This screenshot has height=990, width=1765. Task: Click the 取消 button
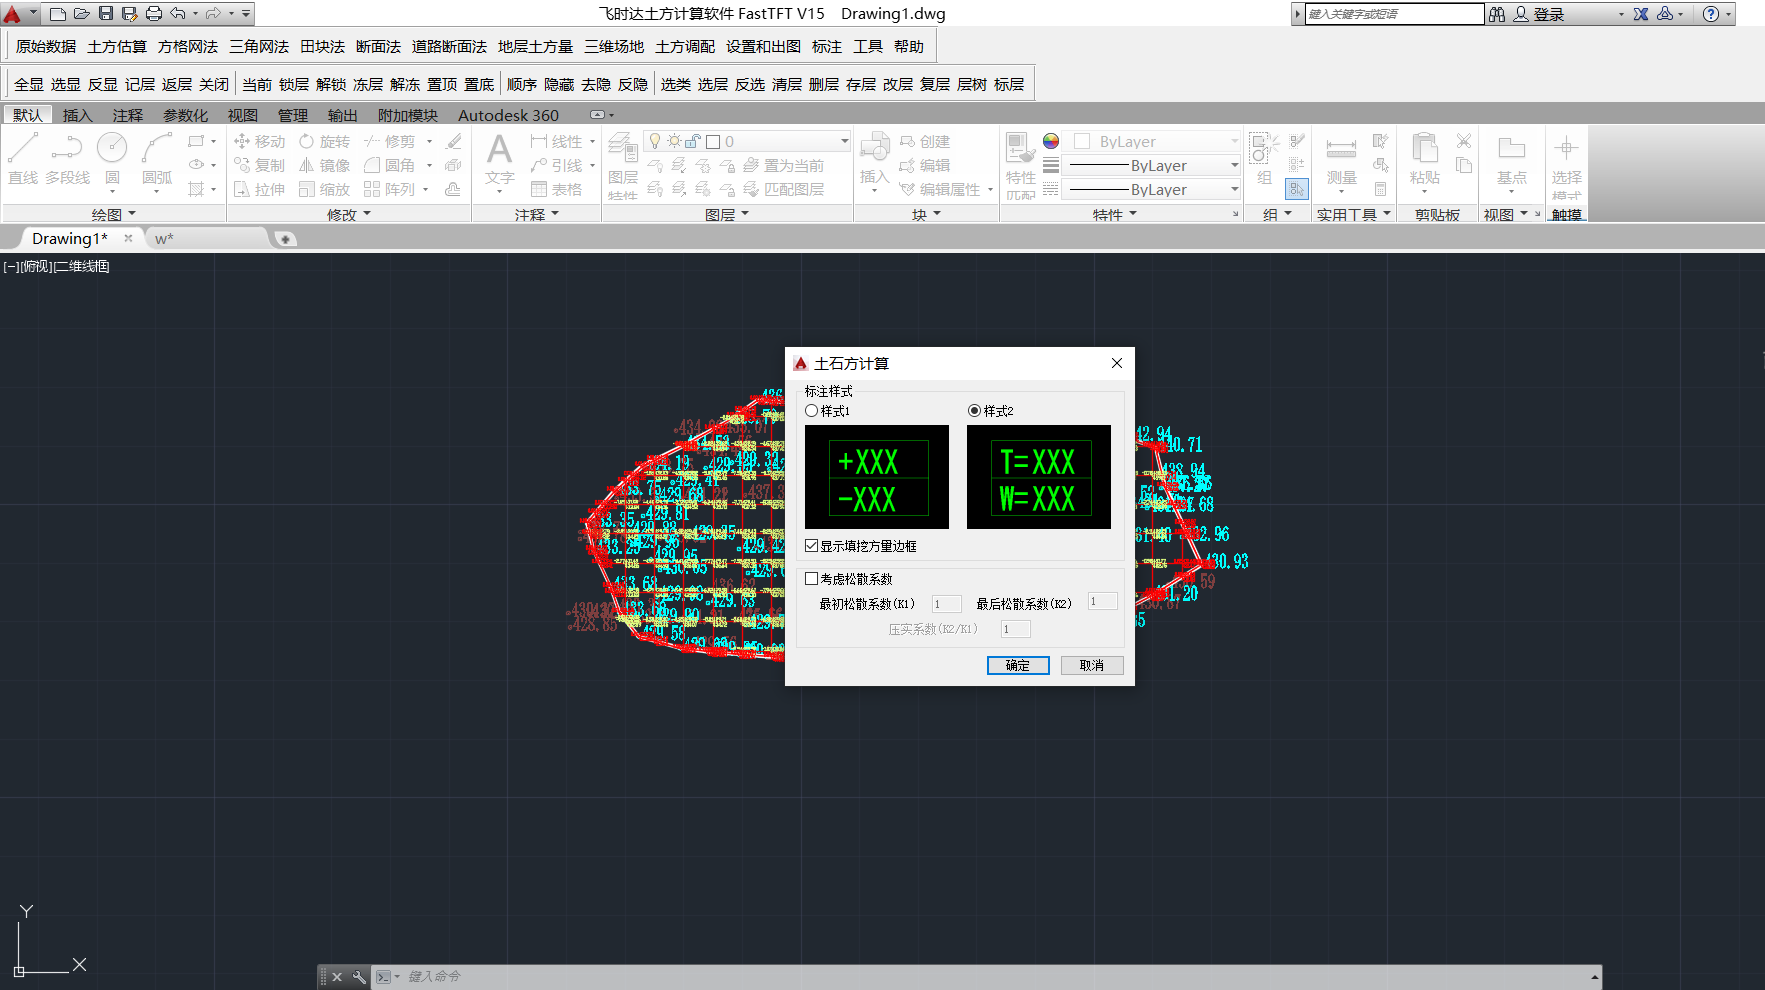click(x=1092, y=666)
